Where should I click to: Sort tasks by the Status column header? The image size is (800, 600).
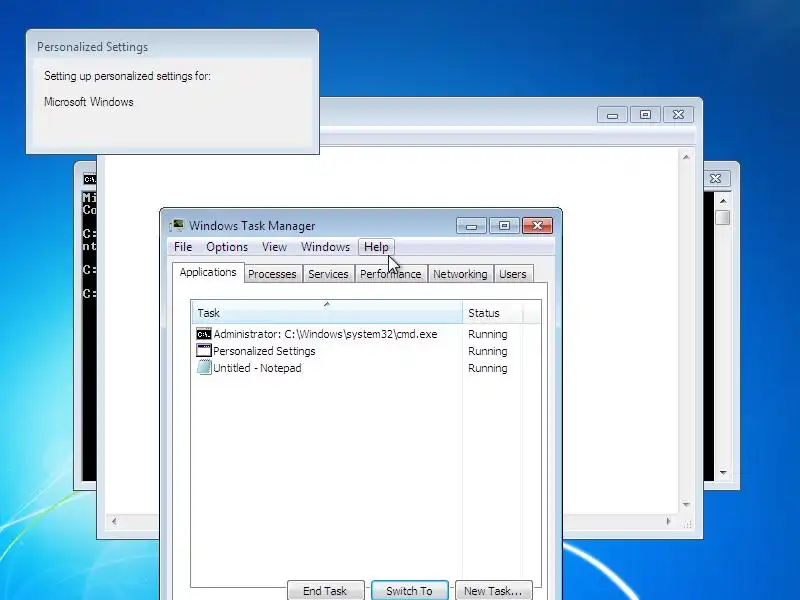click(x=492, y=313)
